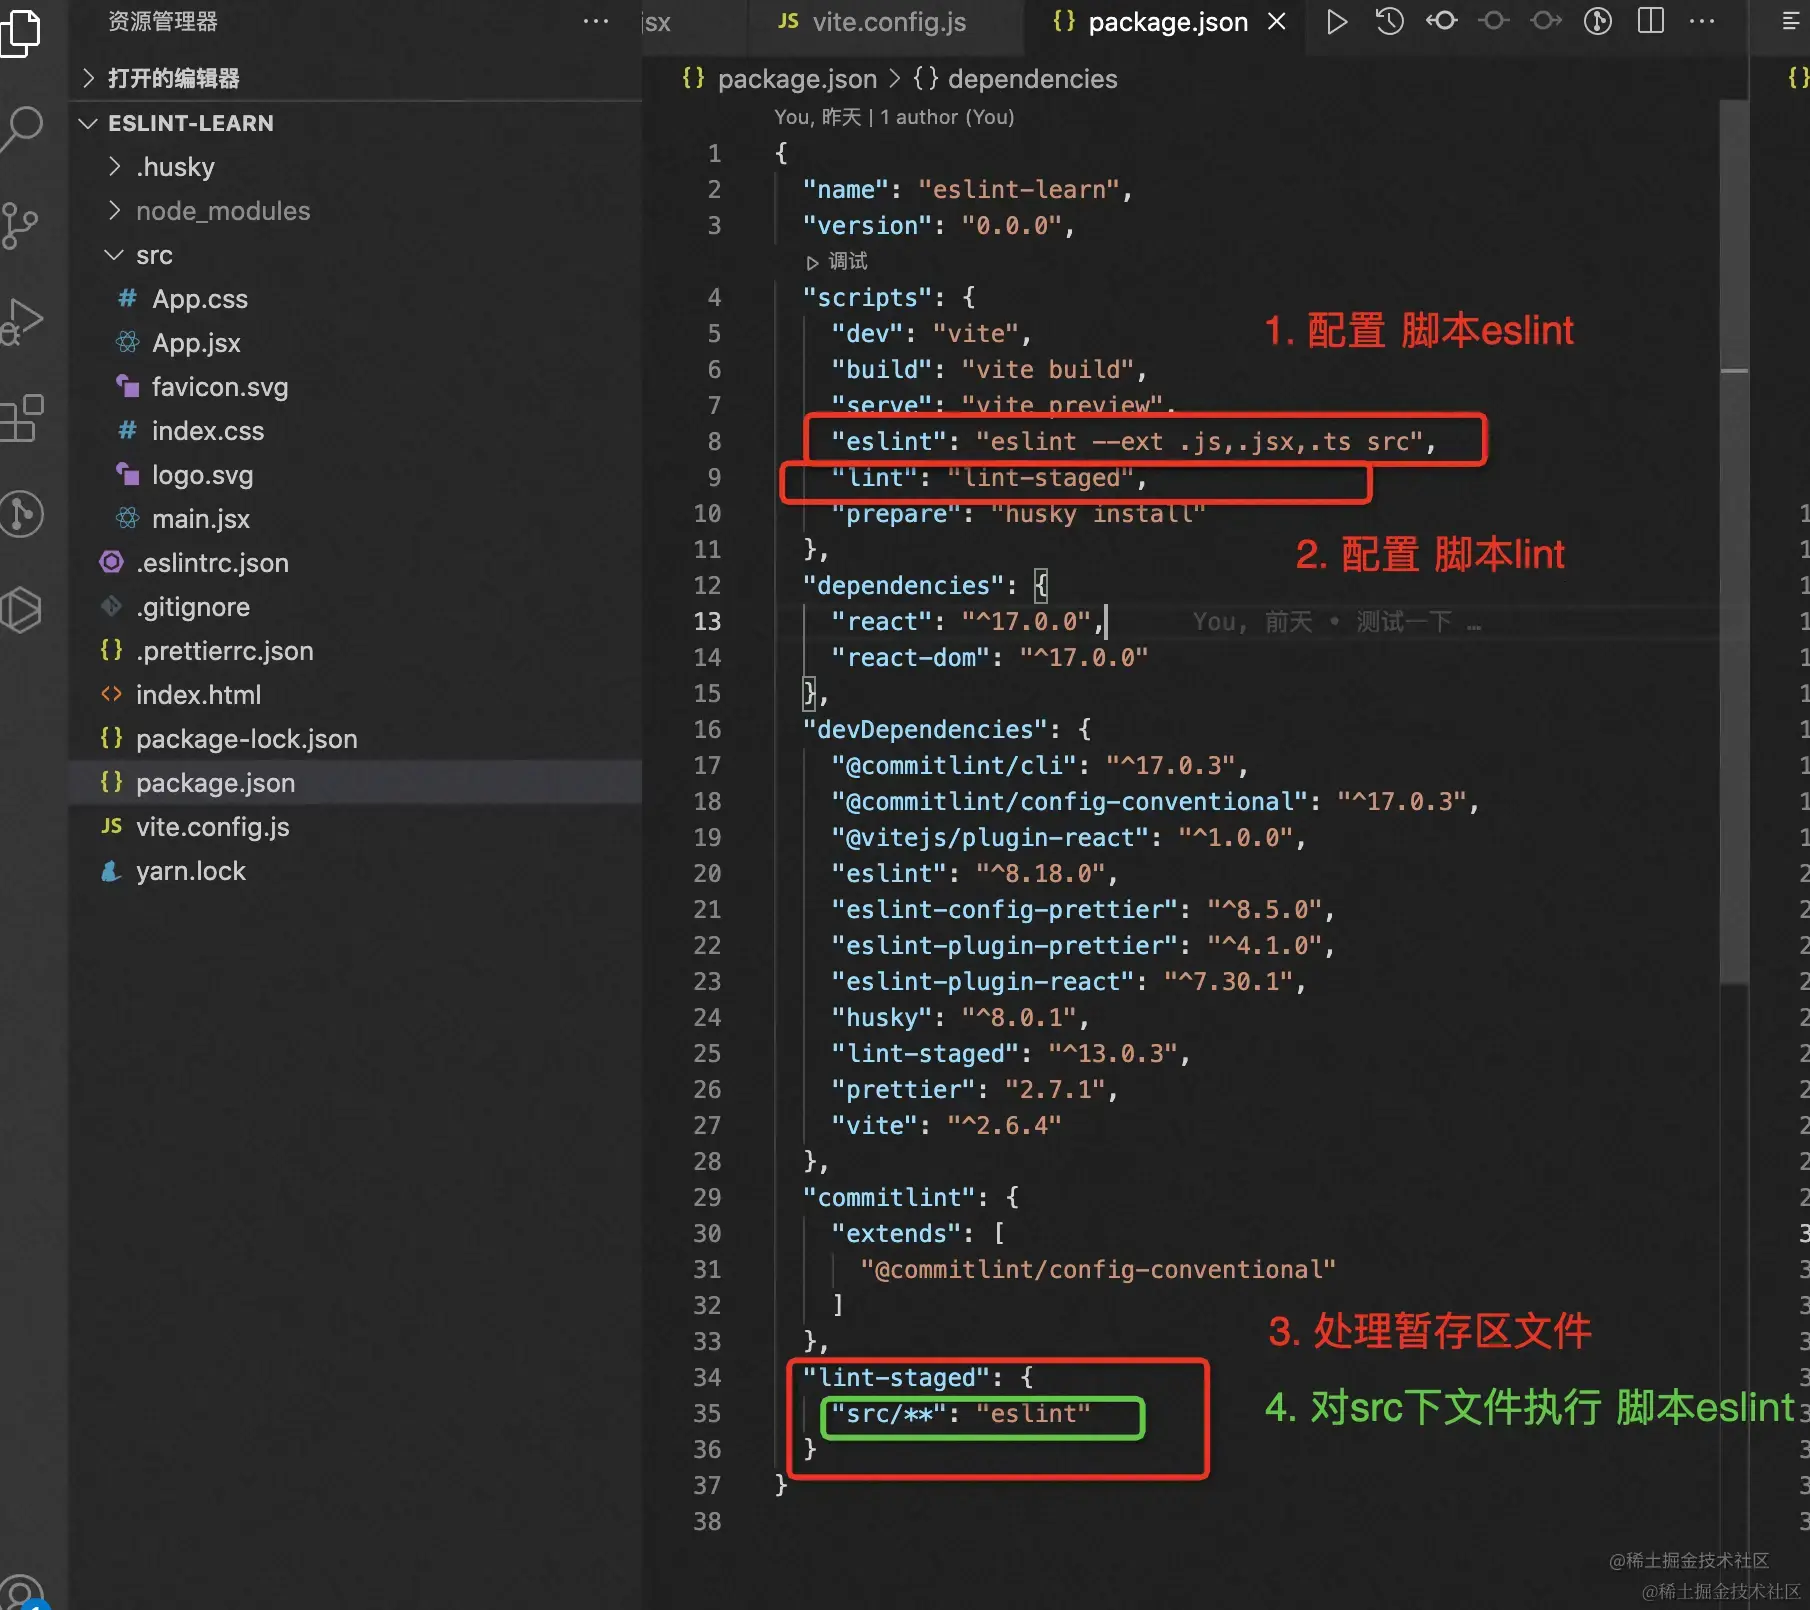Open vite.config.js in file tree
The width and height of the screenshot is (1810, 1610).
[x=355, y=827]
